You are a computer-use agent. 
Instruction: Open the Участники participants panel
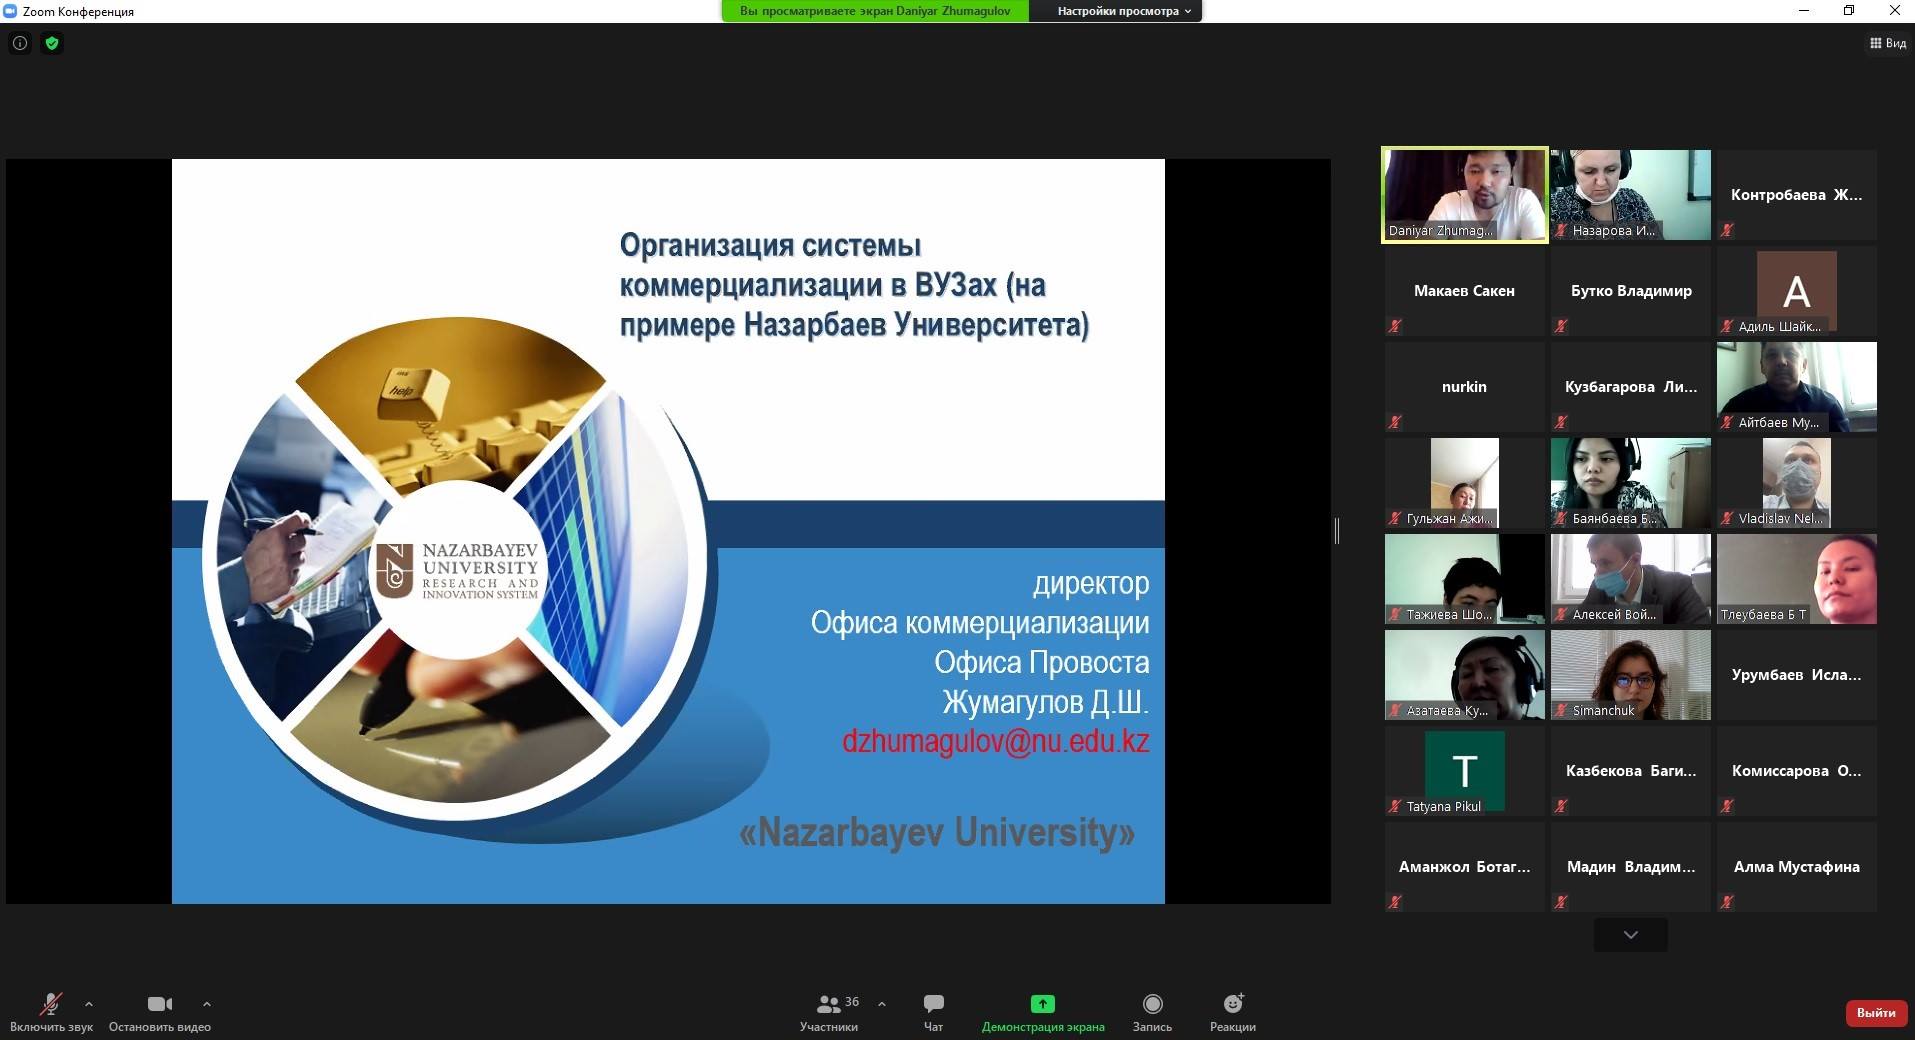[828, 1011]
